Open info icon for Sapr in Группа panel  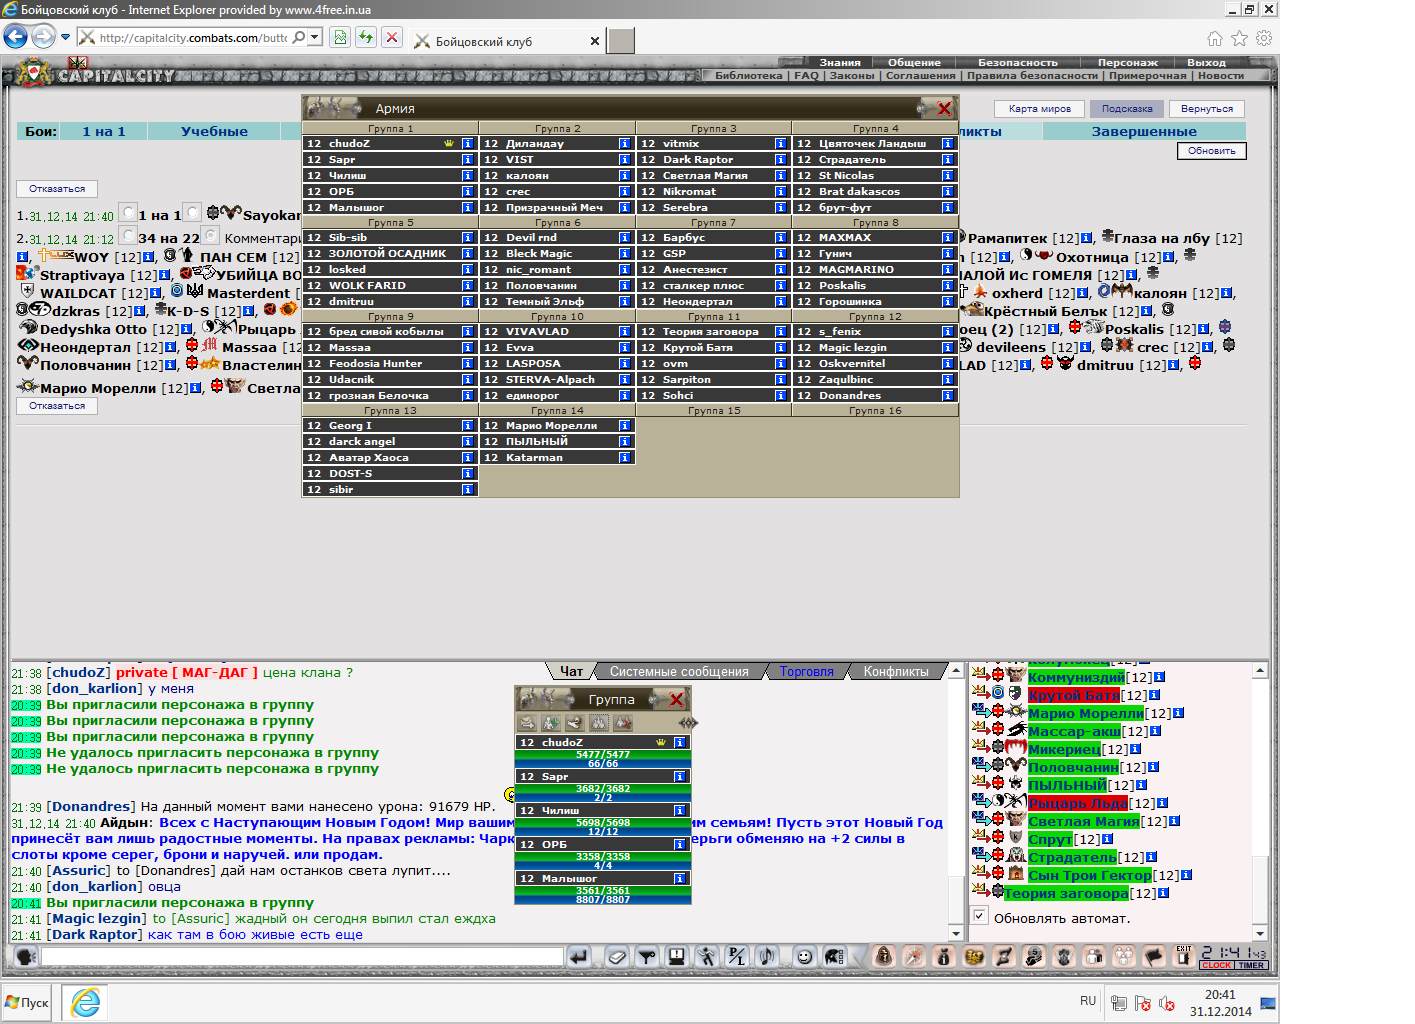(x=679, y=776)
